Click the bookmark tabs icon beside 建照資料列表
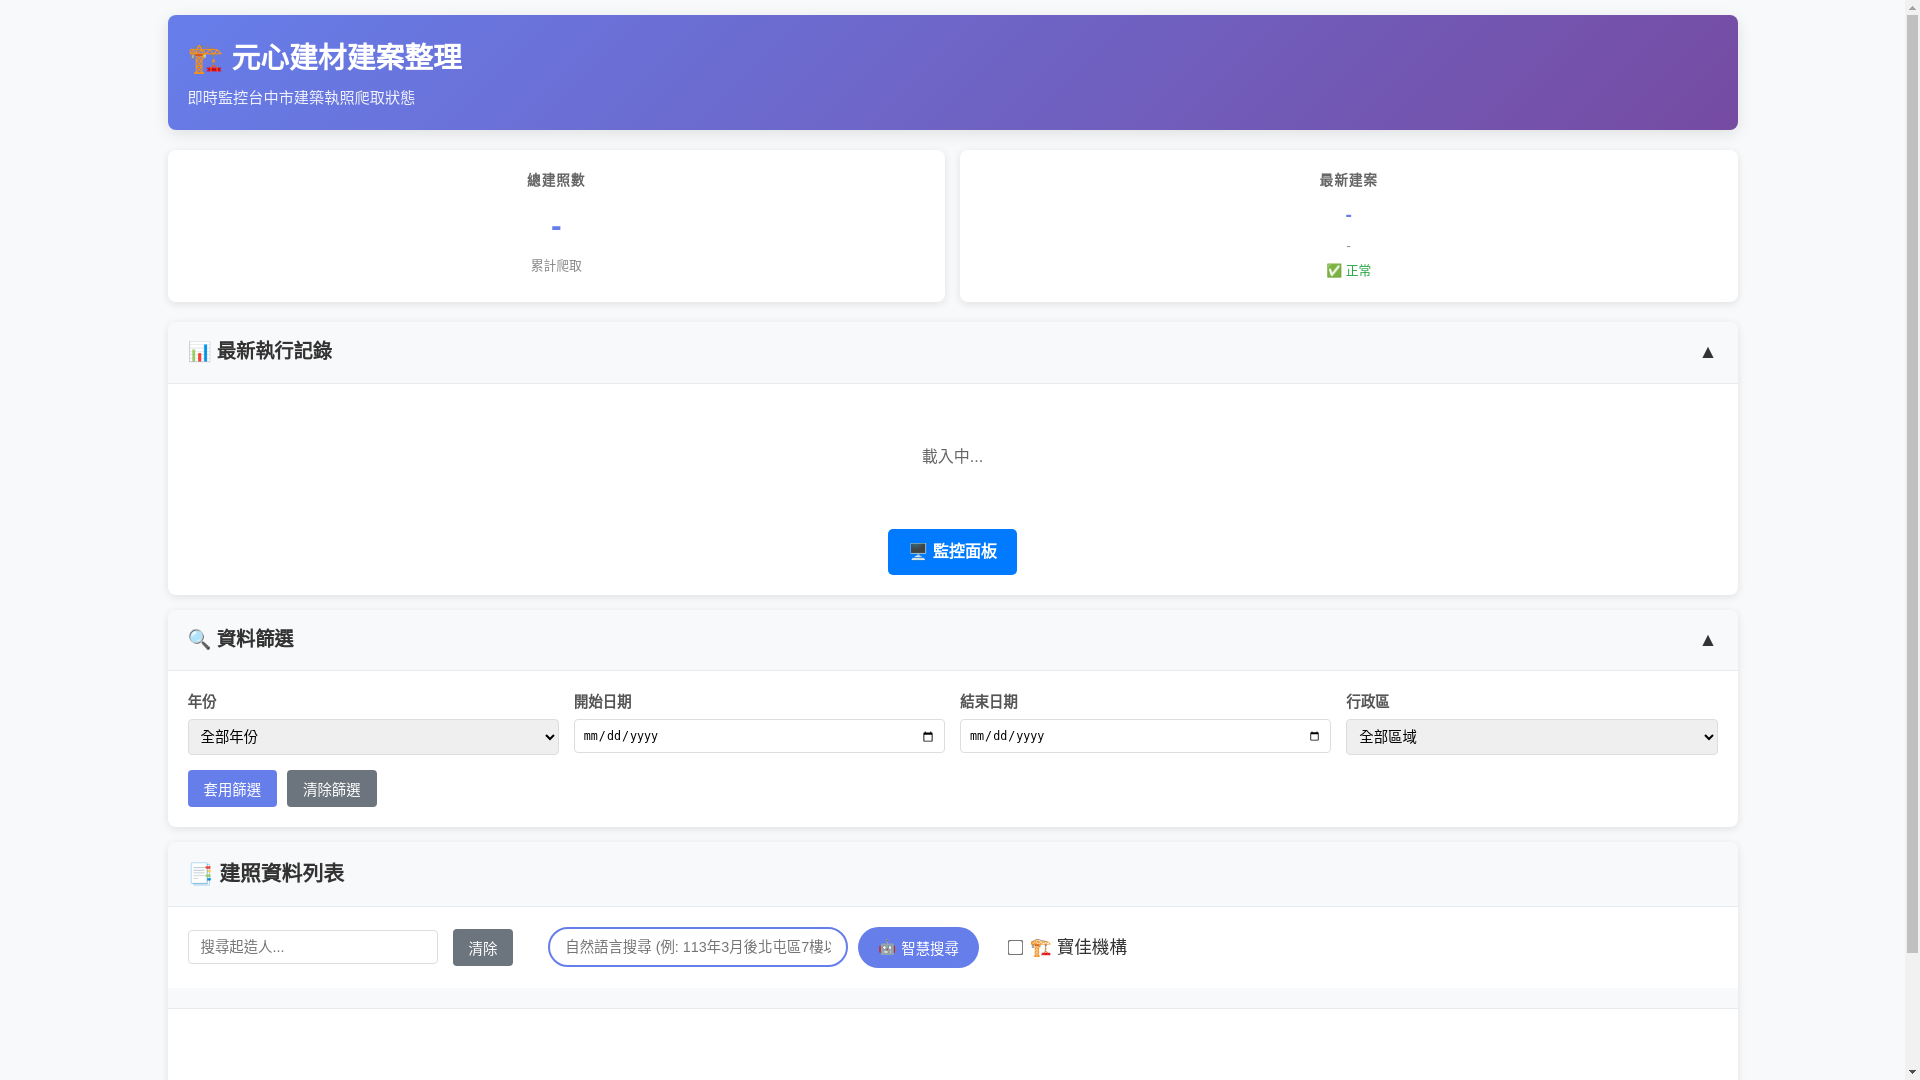The image size is (1920, 1080). tap(200, 874)
